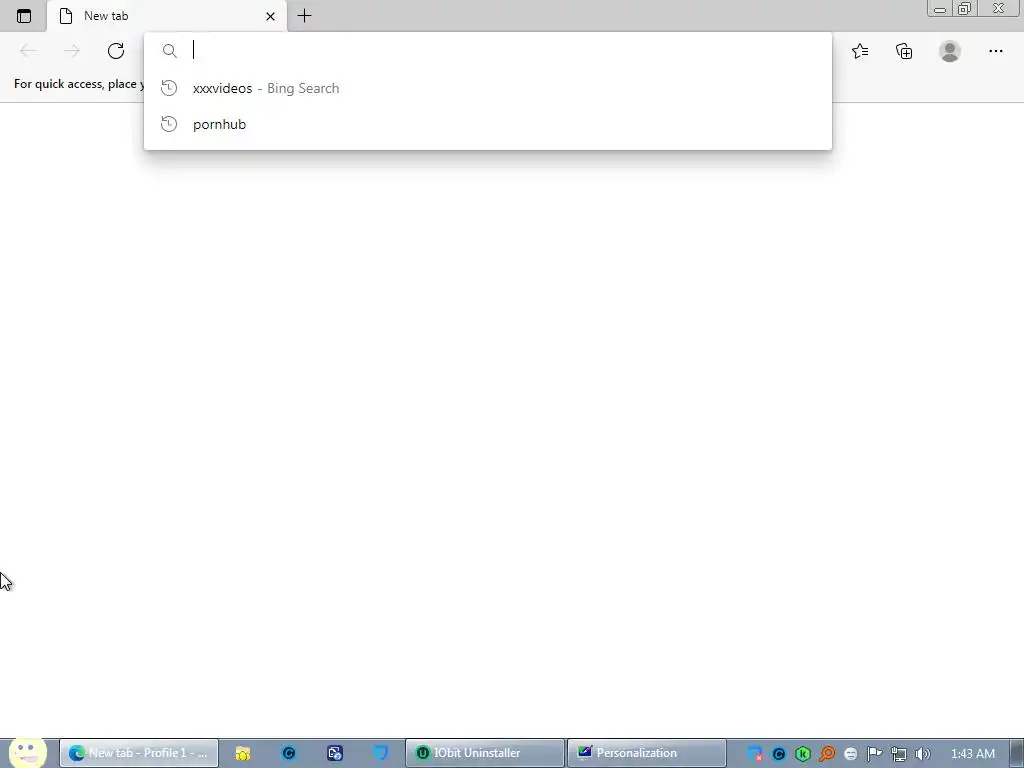1024x768 pixels.
Task: Click the blue C system tray icon
Action: [x=778, y=754]
